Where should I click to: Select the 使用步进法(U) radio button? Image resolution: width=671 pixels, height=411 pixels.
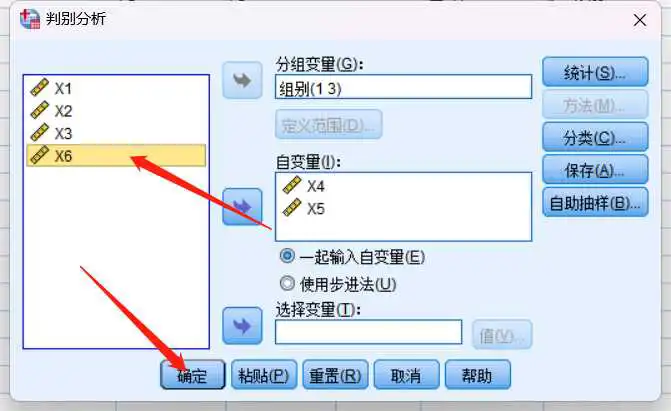(287, 283)
